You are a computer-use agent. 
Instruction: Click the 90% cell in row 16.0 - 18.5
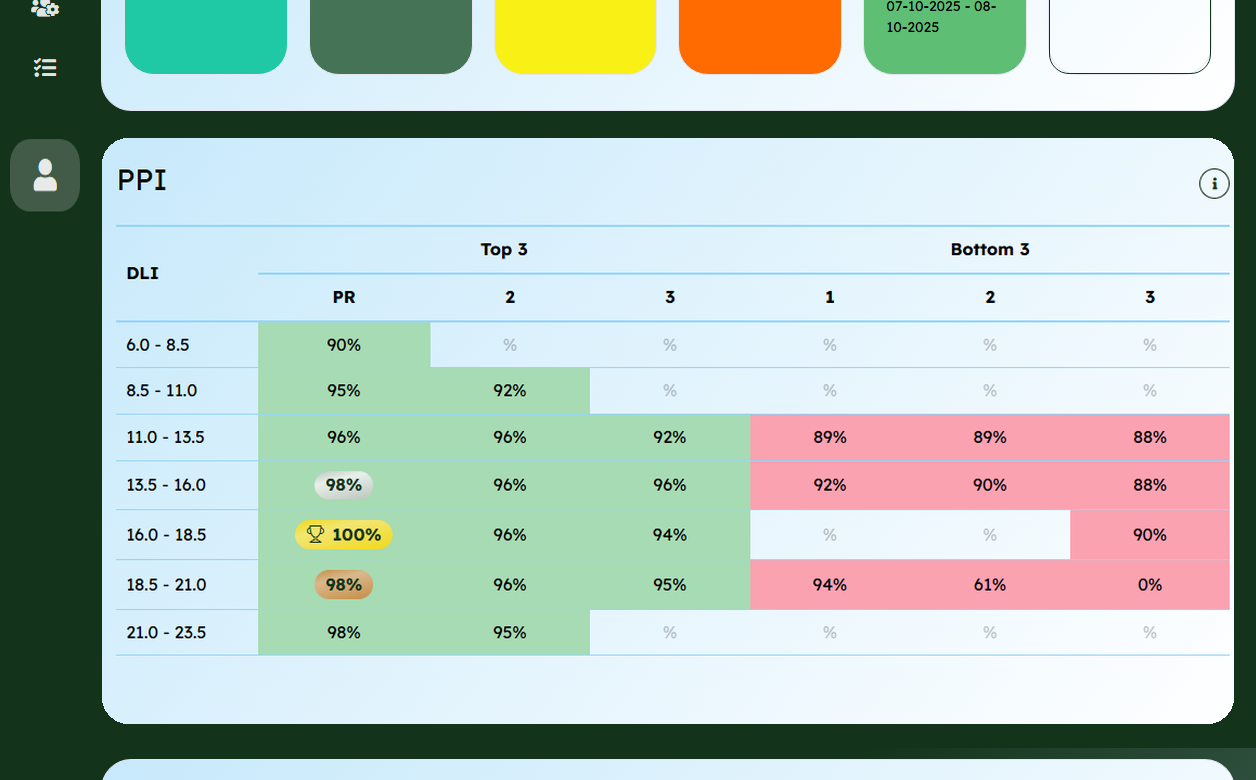click(x=1150, y=535)
